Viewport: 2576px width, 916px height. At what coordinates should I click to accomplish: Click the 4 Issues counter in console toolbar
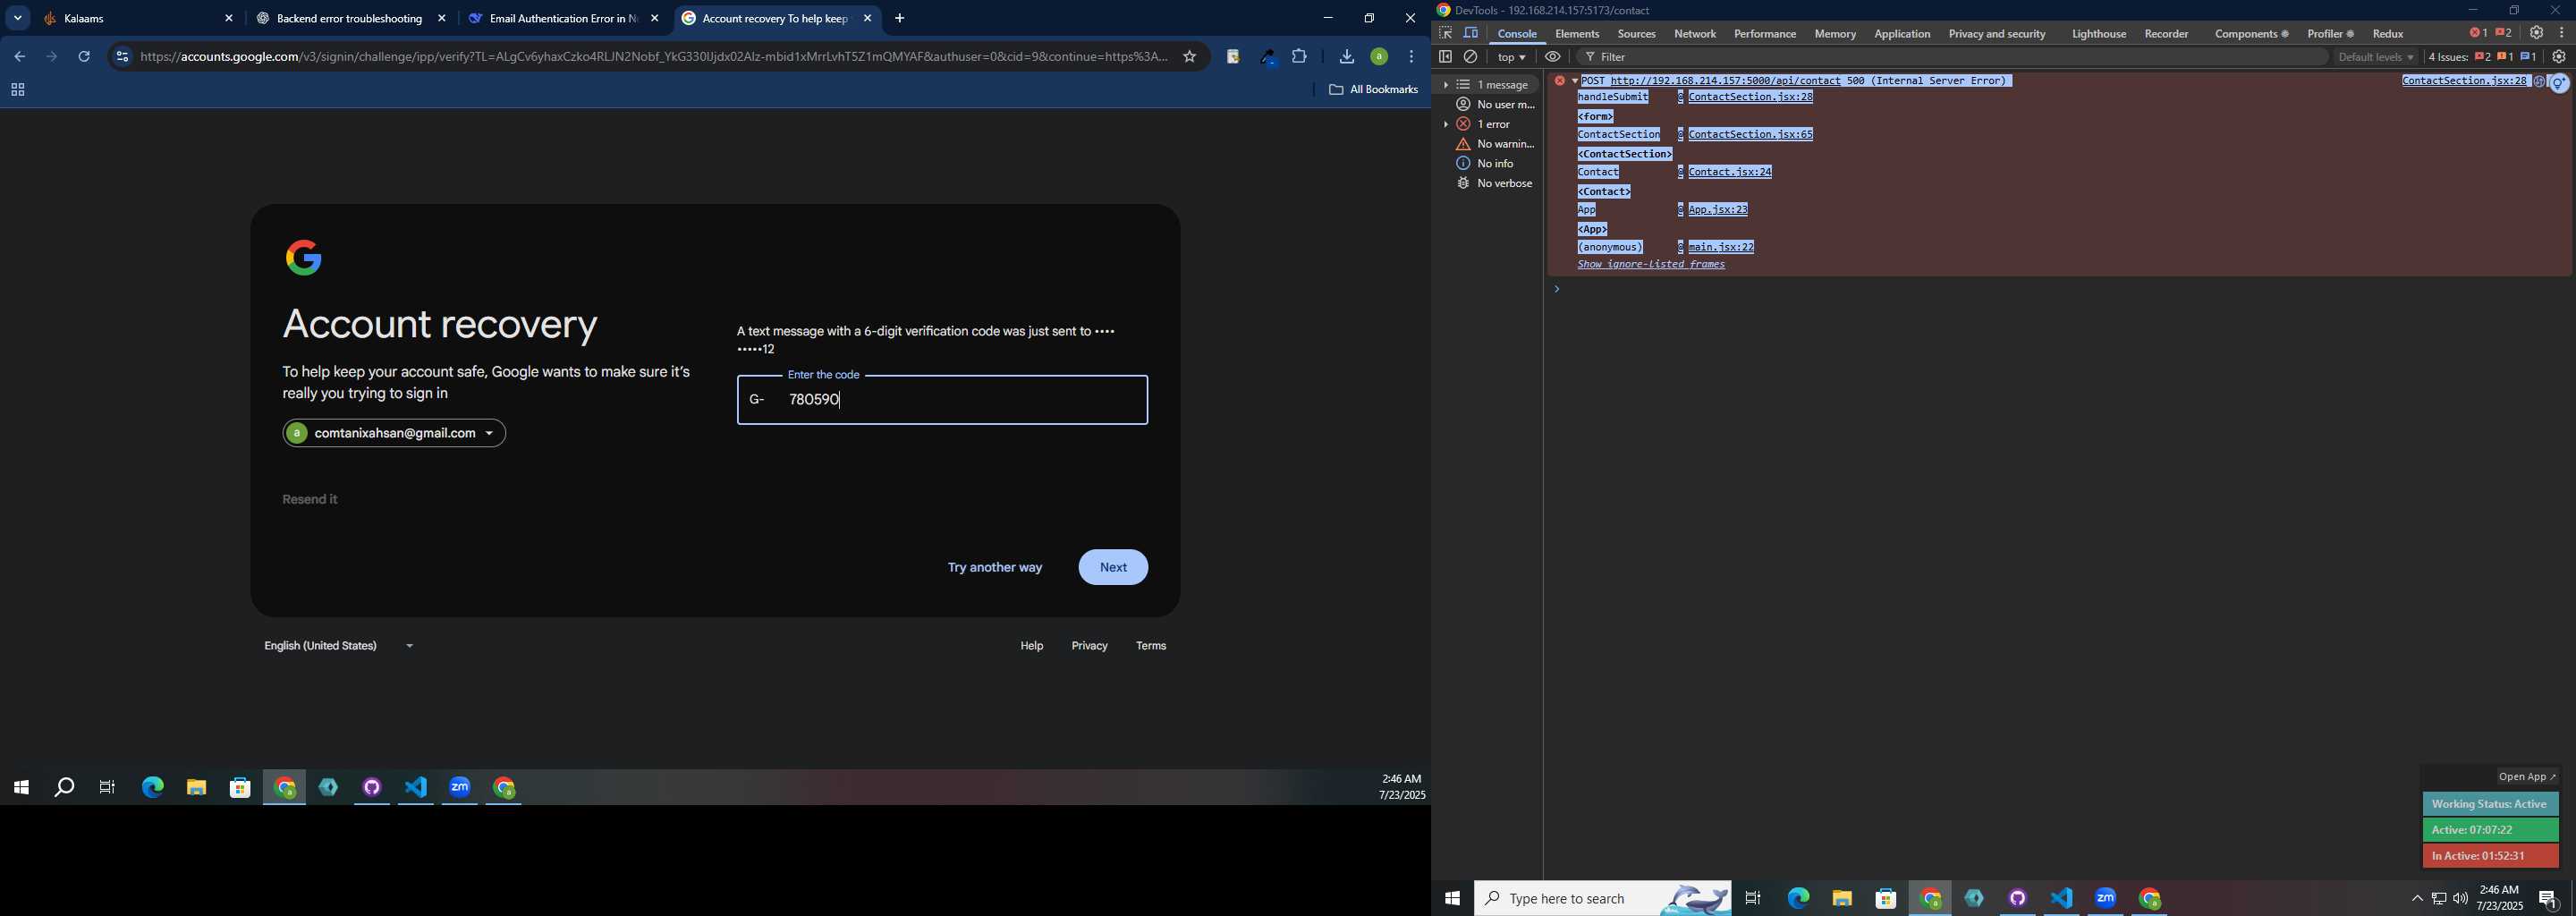point(2482,58)
